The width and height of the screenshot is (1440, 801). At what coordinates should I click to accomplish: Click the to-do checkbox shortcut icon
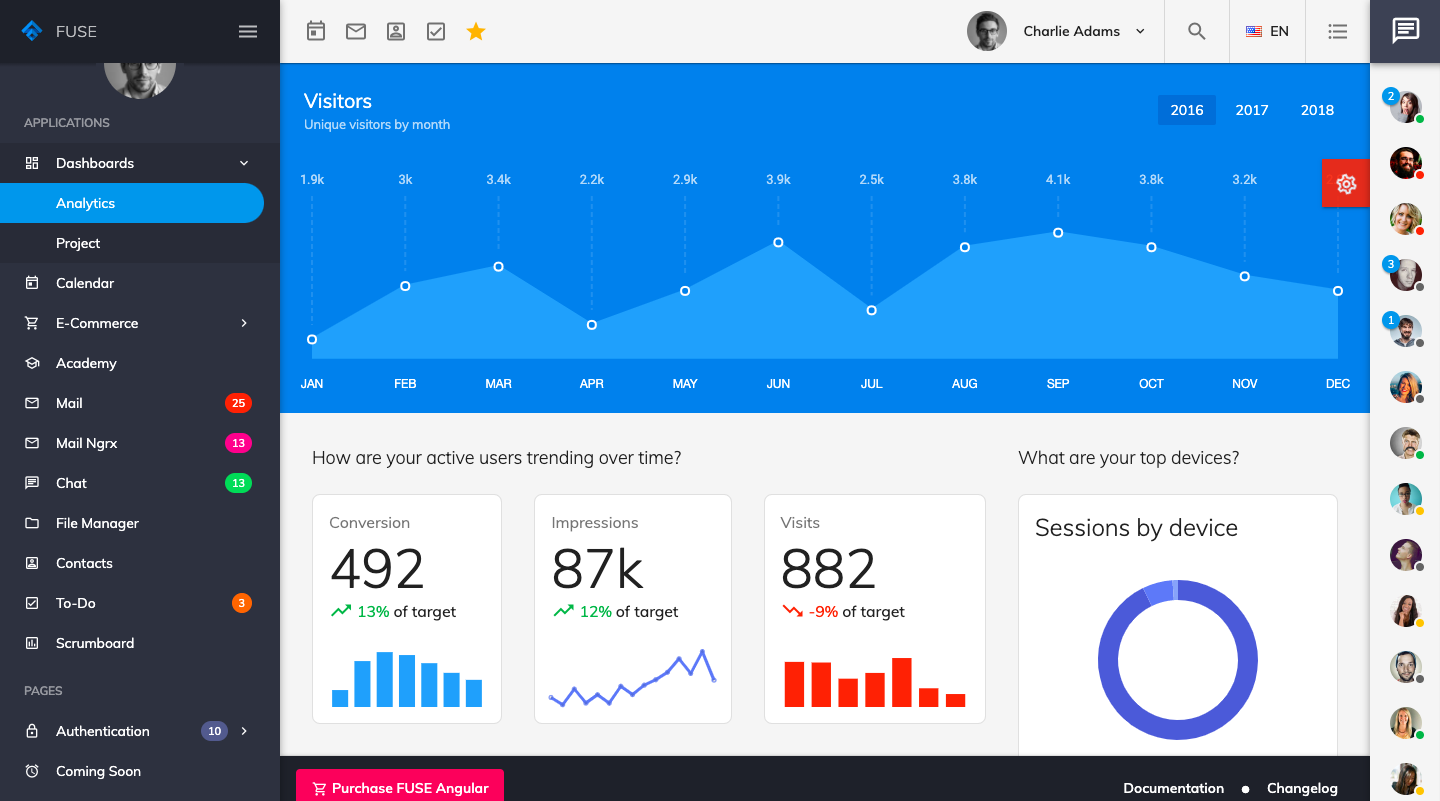click(x=436, y=32)
